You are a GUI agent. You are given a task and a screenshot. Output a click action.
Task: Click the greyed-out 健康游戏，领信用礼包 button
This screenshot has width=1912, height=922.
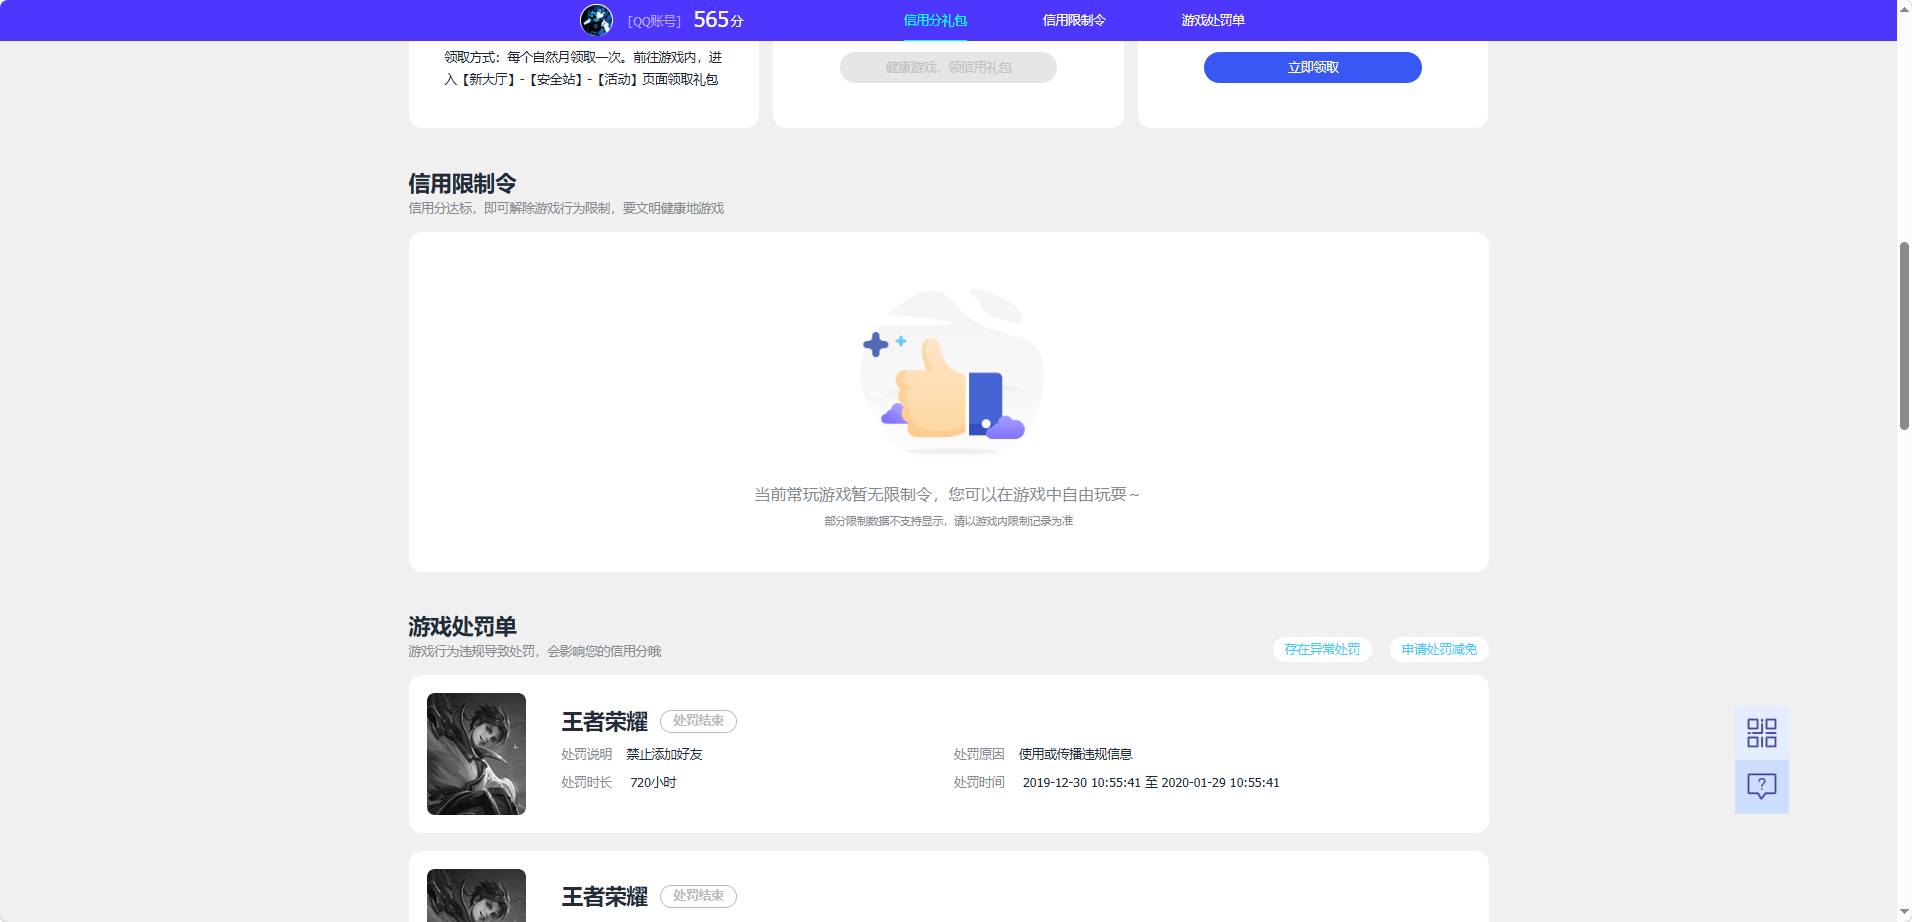click(948, 67)
